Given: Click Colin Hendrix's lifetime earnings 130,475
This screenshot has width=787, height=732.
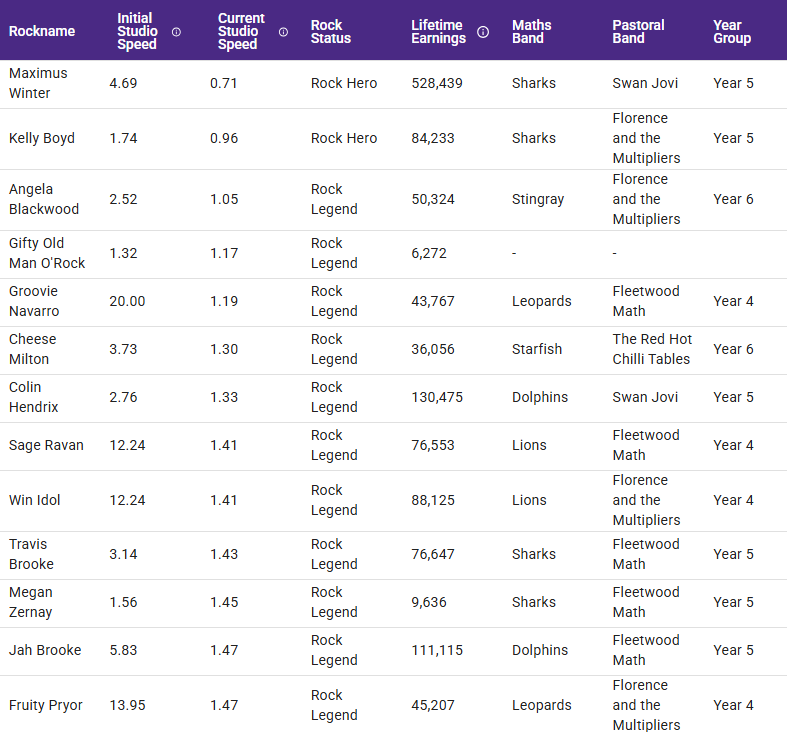Looking at the screenshot, I should pyautogui.click(x=438, y=397).
